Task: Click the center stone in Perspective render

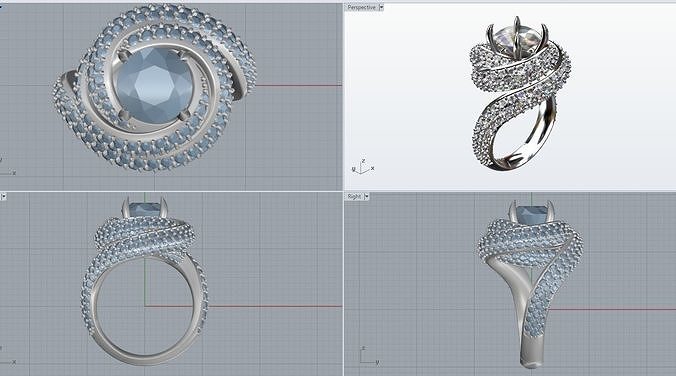Action: pos(517,39)
